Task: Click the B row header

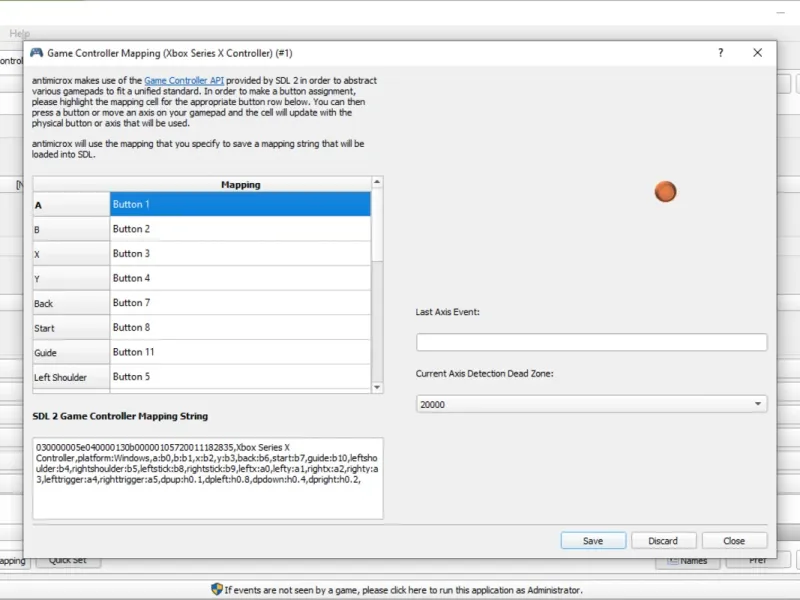Action: click(x=71, y=229)
